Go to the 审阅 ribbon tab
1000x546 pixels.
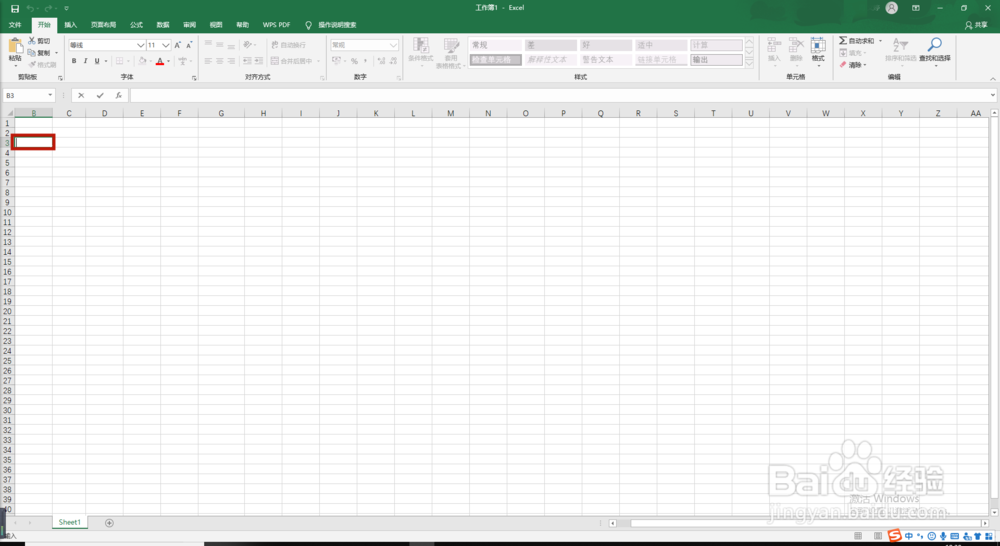point(189,25)
